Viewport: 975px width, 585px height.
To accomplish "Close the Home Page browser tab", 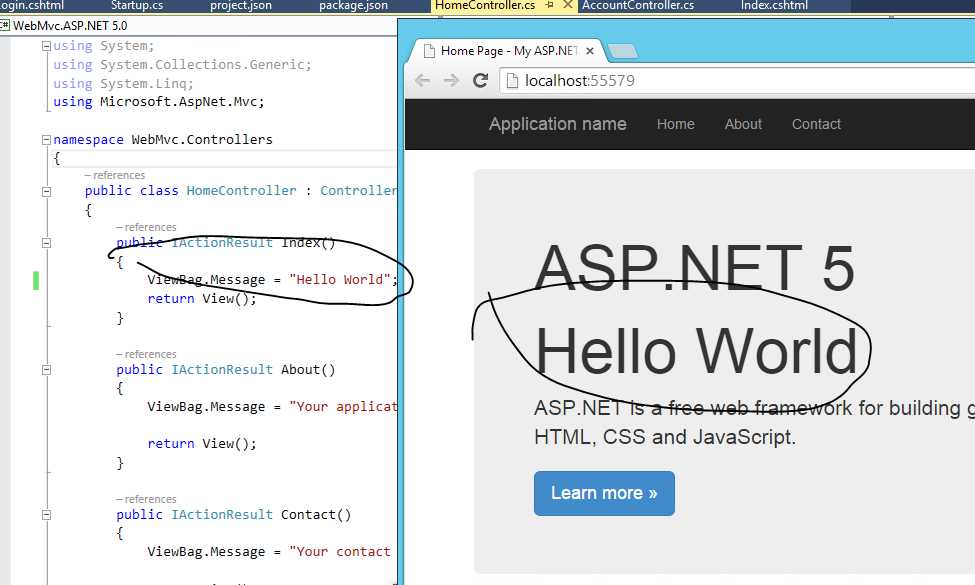I will tap(590, 51).
